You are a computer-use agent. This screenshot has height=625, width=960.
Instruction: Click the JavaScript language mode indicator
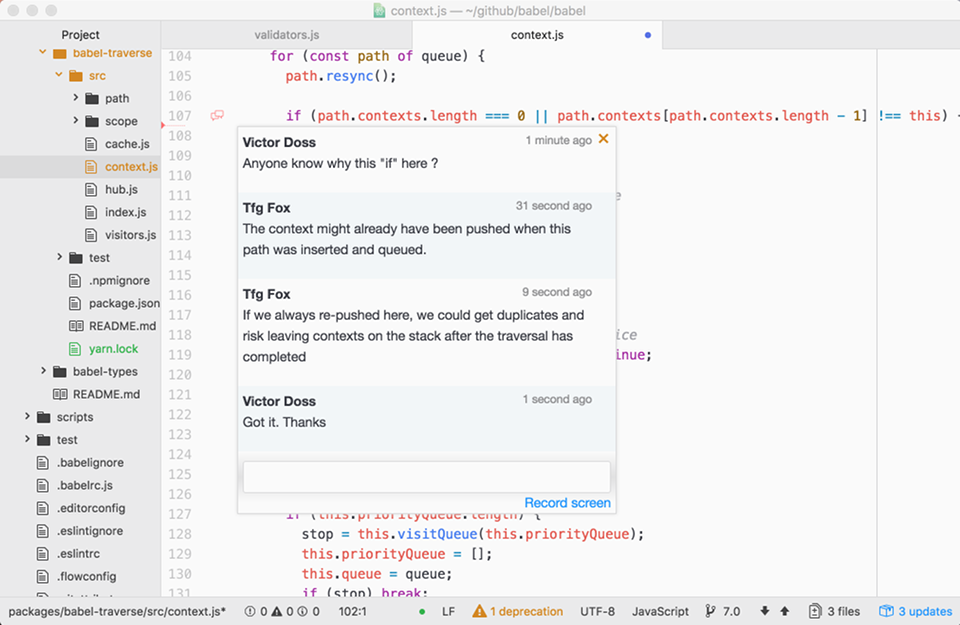pos(659,610)
